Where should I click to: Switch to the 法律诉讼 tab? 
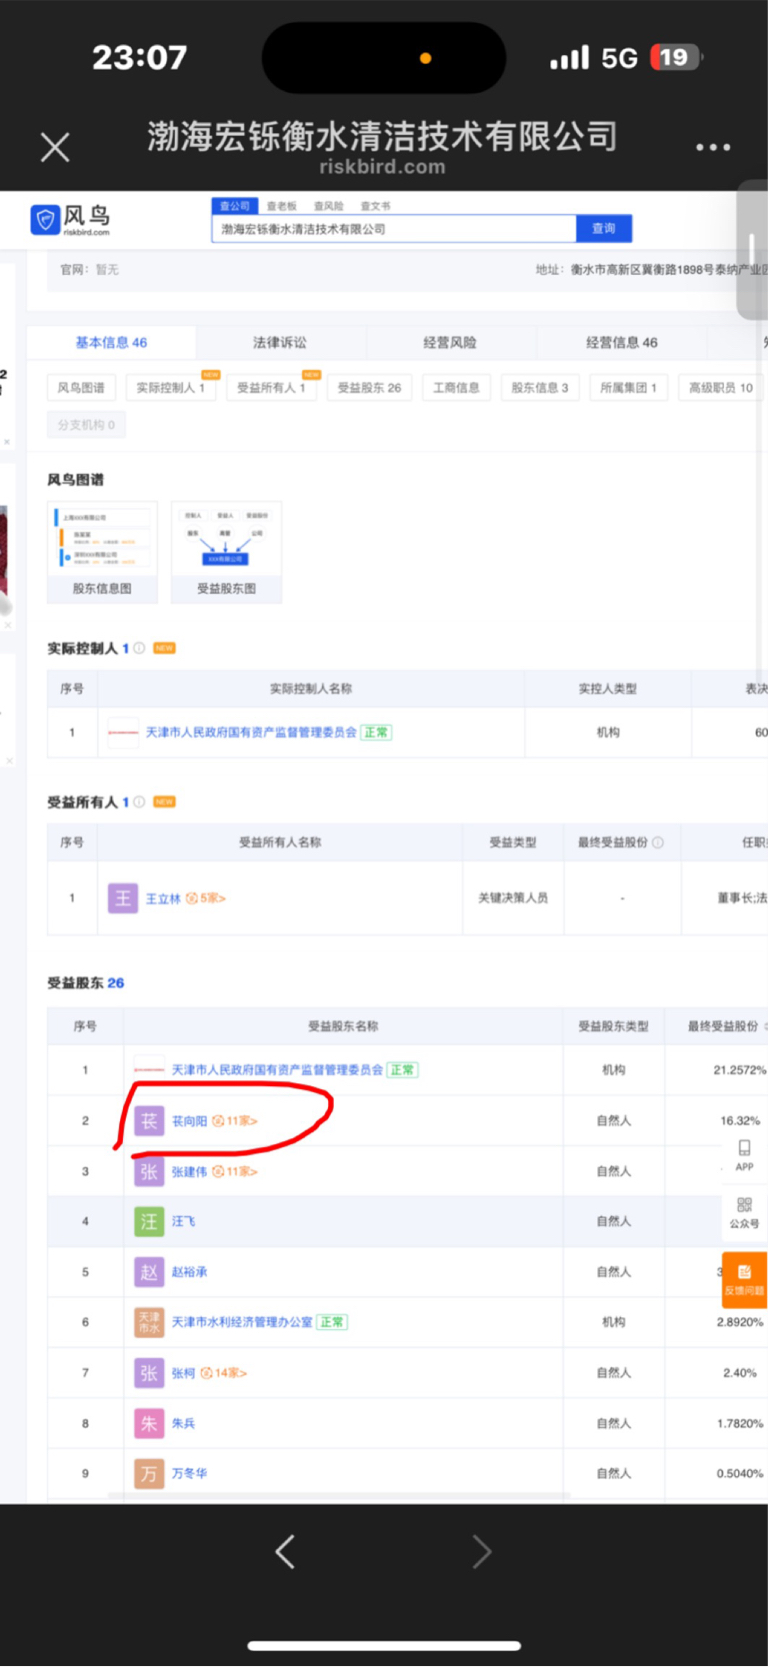click(x=280, y=342)
